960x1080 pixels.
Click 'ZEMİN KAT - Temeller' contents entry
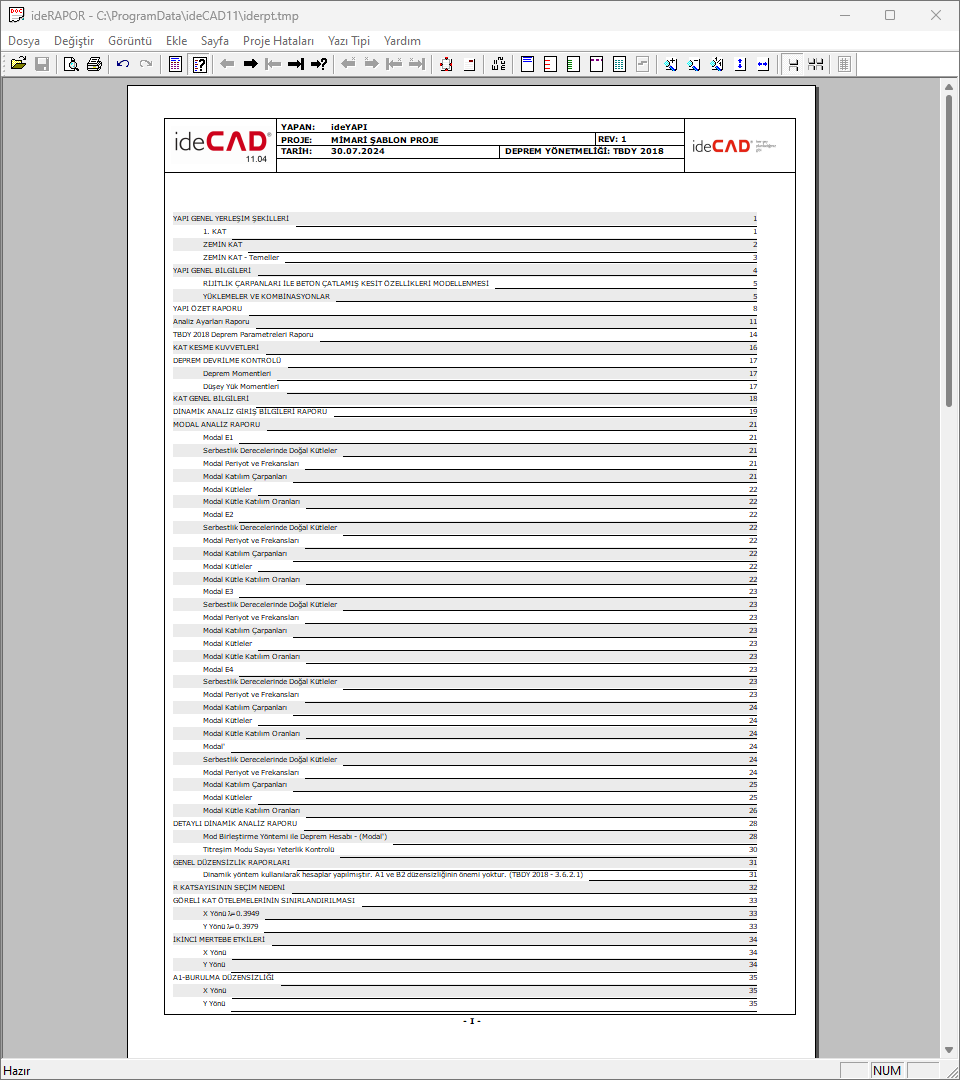241,258
